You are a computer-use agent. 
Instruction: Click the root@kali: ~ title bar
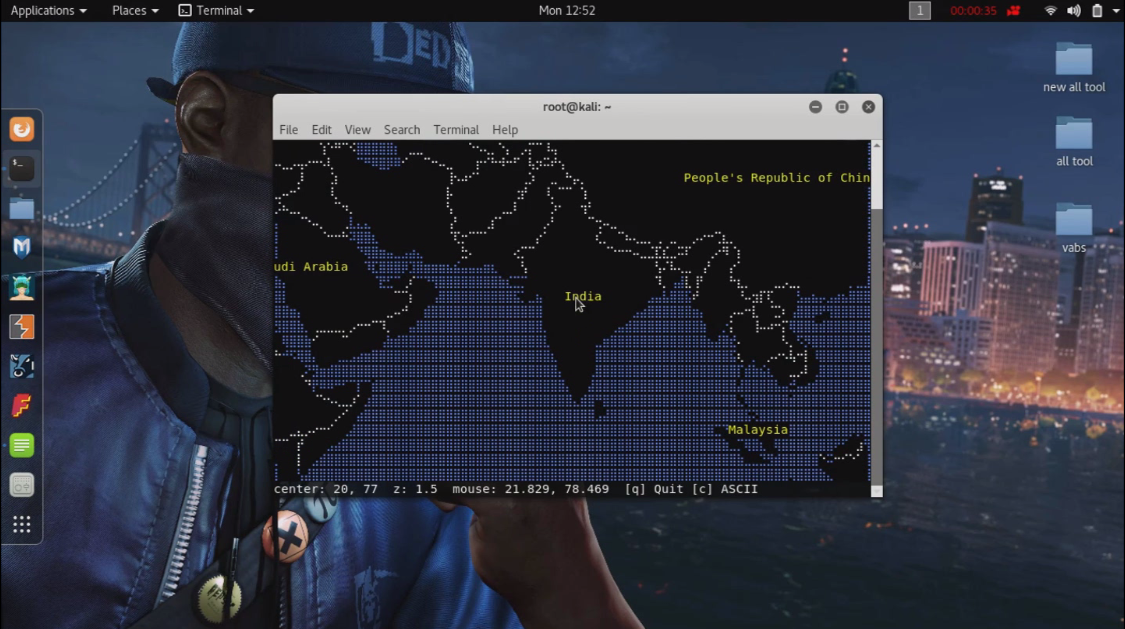pos(577,107)
